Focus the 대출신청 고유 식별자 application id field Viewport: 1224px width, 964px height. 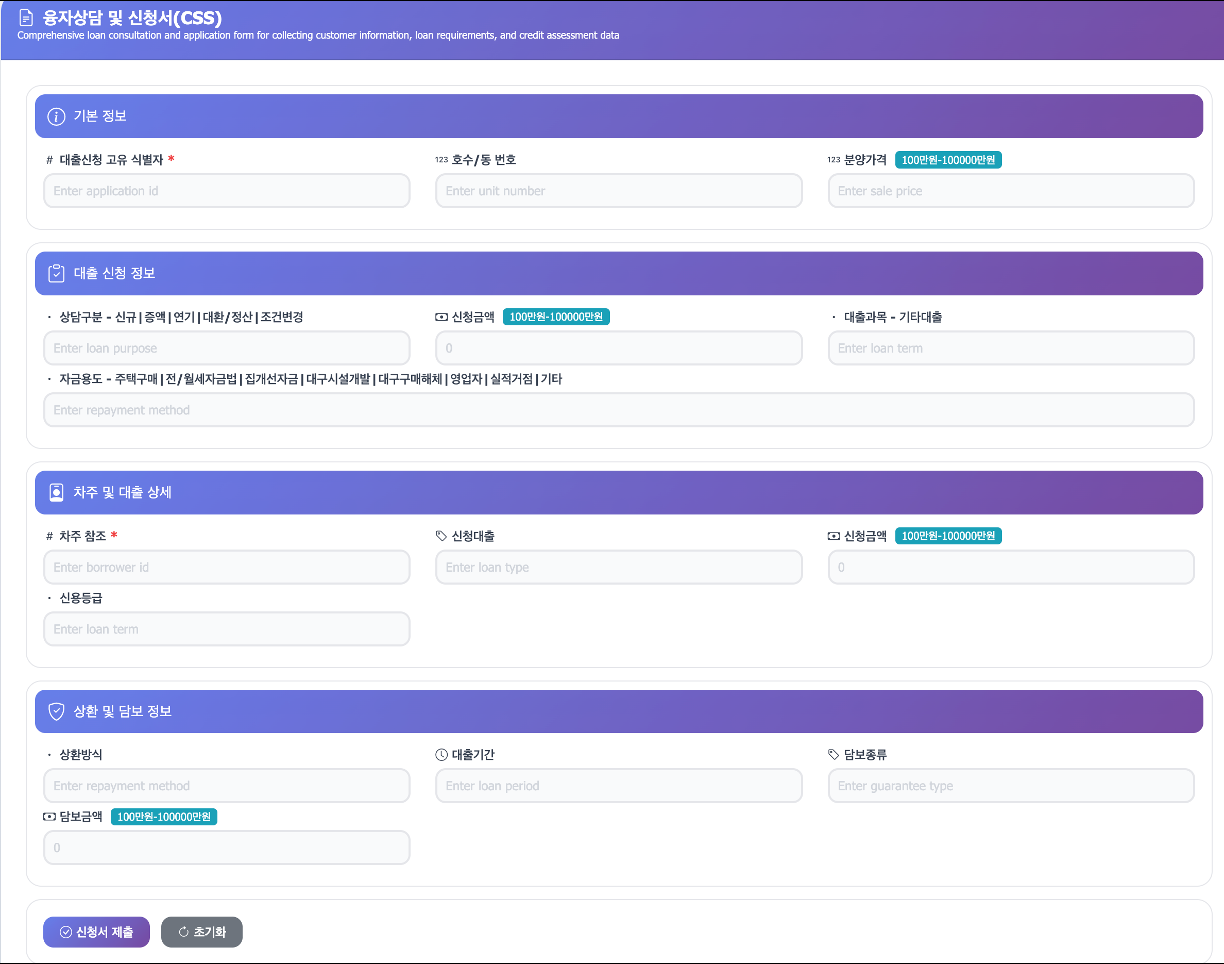pos(227,191)
